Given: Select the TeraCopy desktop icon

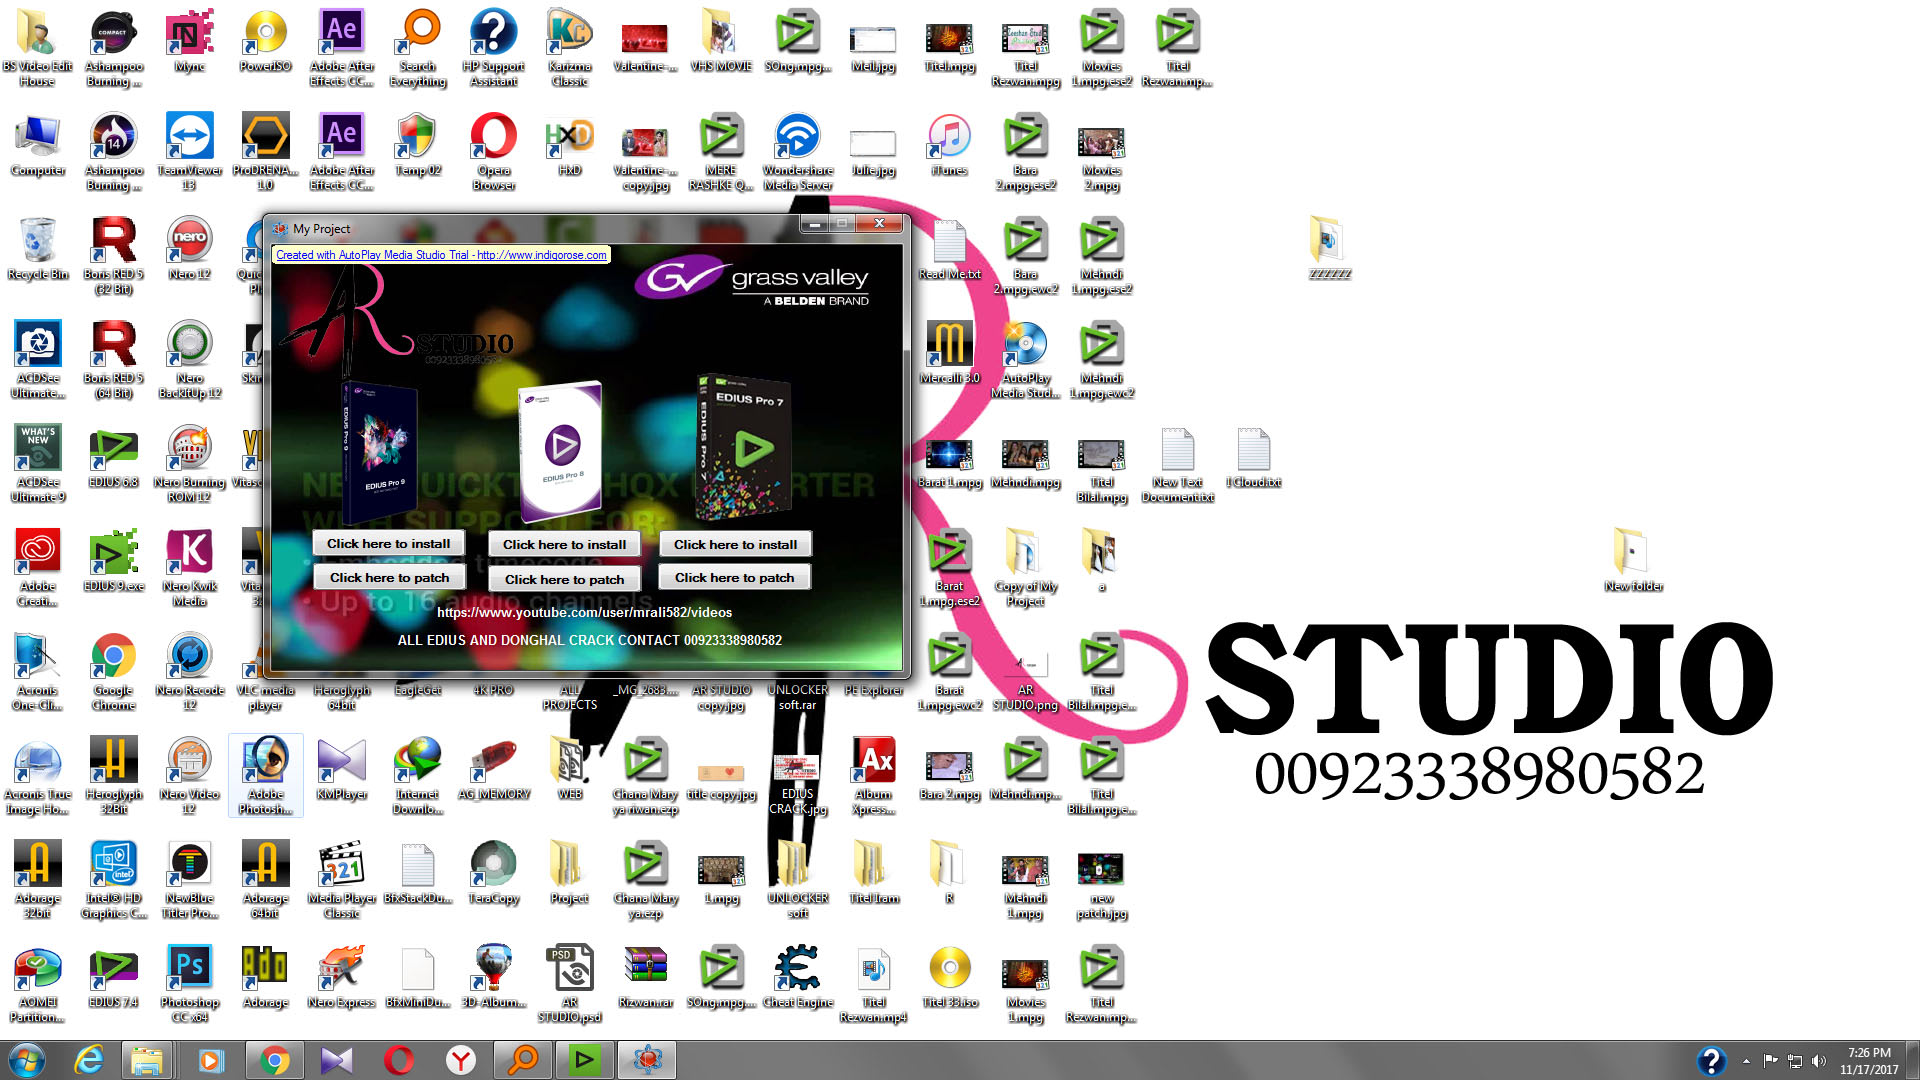Looking at the screenshot, I should [x=493, y=874].
